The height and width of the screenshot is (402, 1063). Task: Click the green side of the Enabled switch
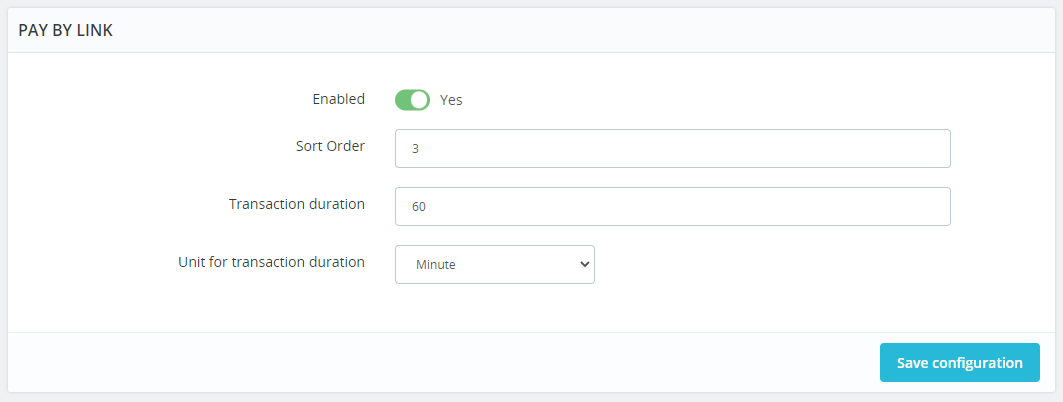tap(404, 100)
